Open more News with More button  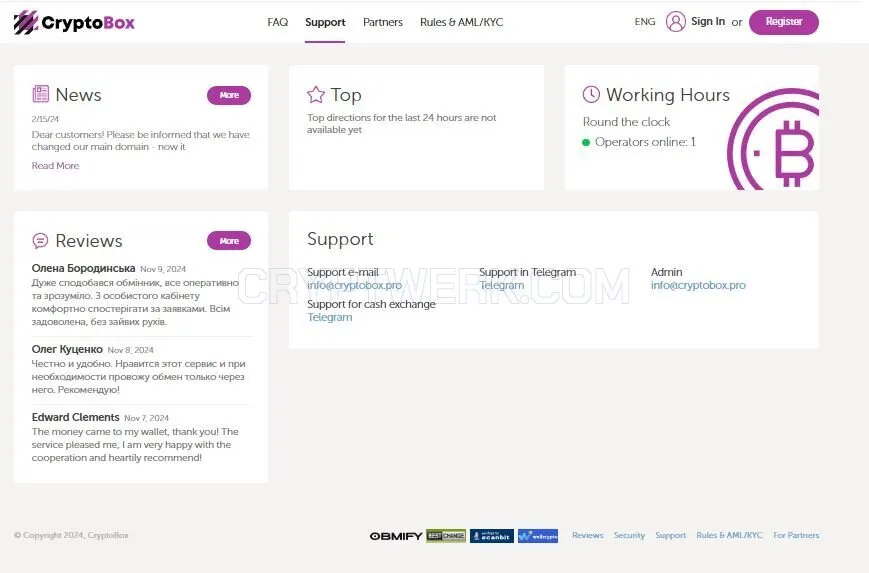[229, 95]
